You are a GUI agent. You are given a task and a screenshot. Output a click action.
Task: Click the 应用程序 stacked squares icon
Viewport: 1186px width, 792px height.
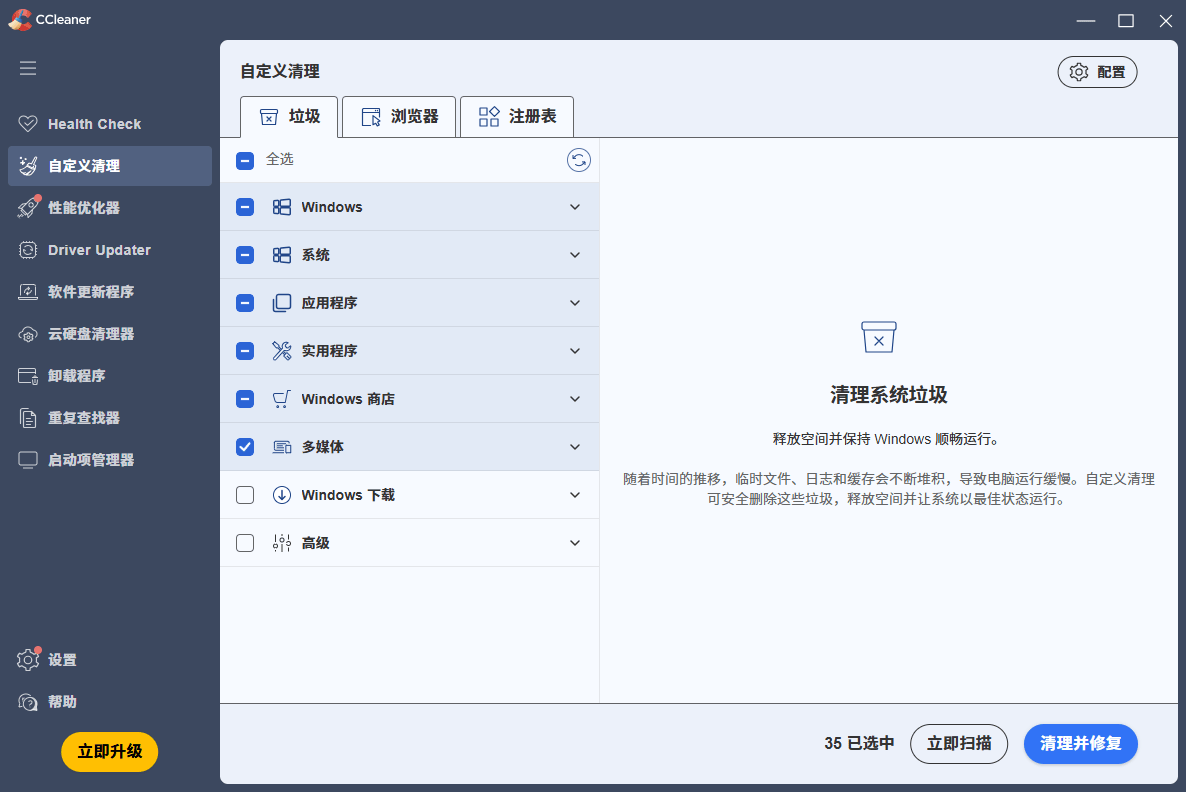(281, 303)
